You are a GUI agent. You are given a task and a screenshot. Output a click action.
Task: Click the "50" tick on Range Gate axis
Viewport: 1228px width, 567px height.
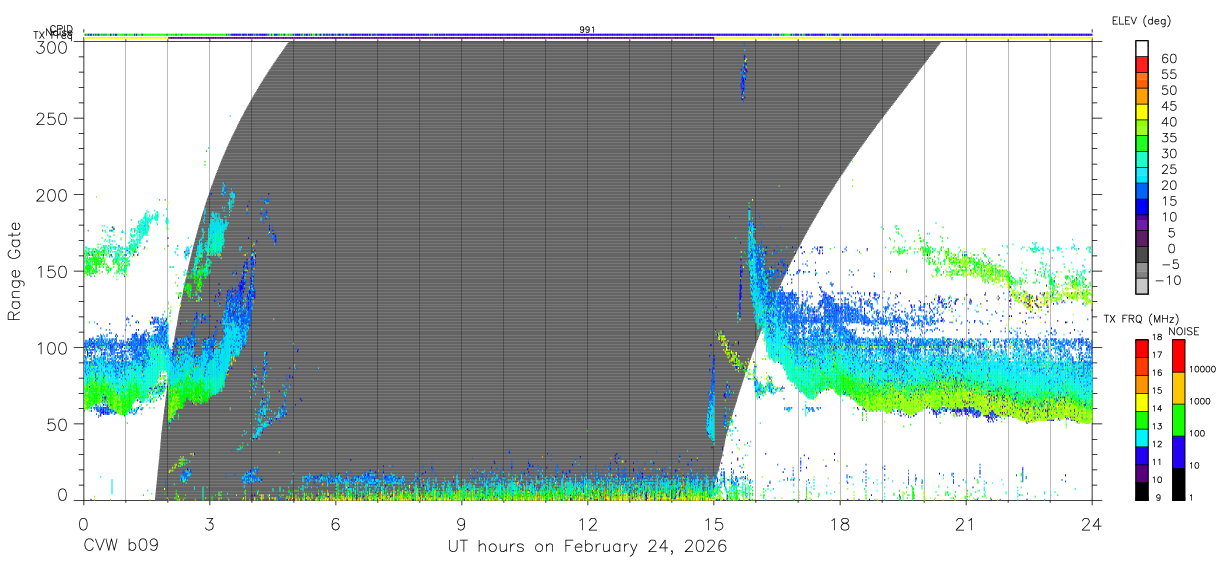tap(58, 423)
